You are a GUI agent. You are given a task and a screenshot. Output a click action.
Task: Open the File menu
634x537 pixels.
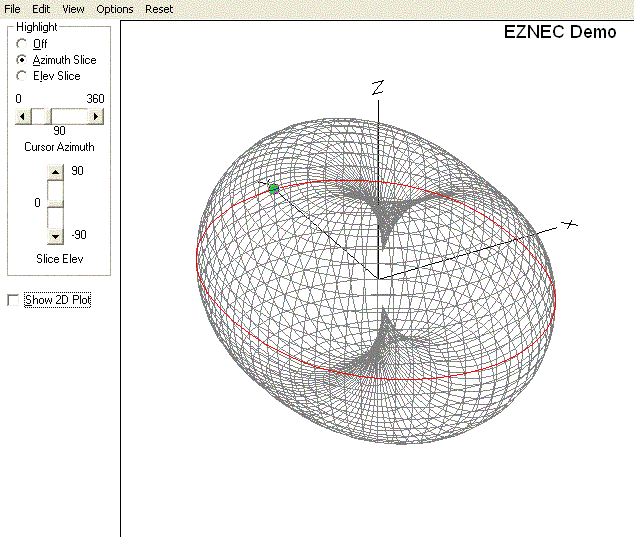[x=12, y=9]
